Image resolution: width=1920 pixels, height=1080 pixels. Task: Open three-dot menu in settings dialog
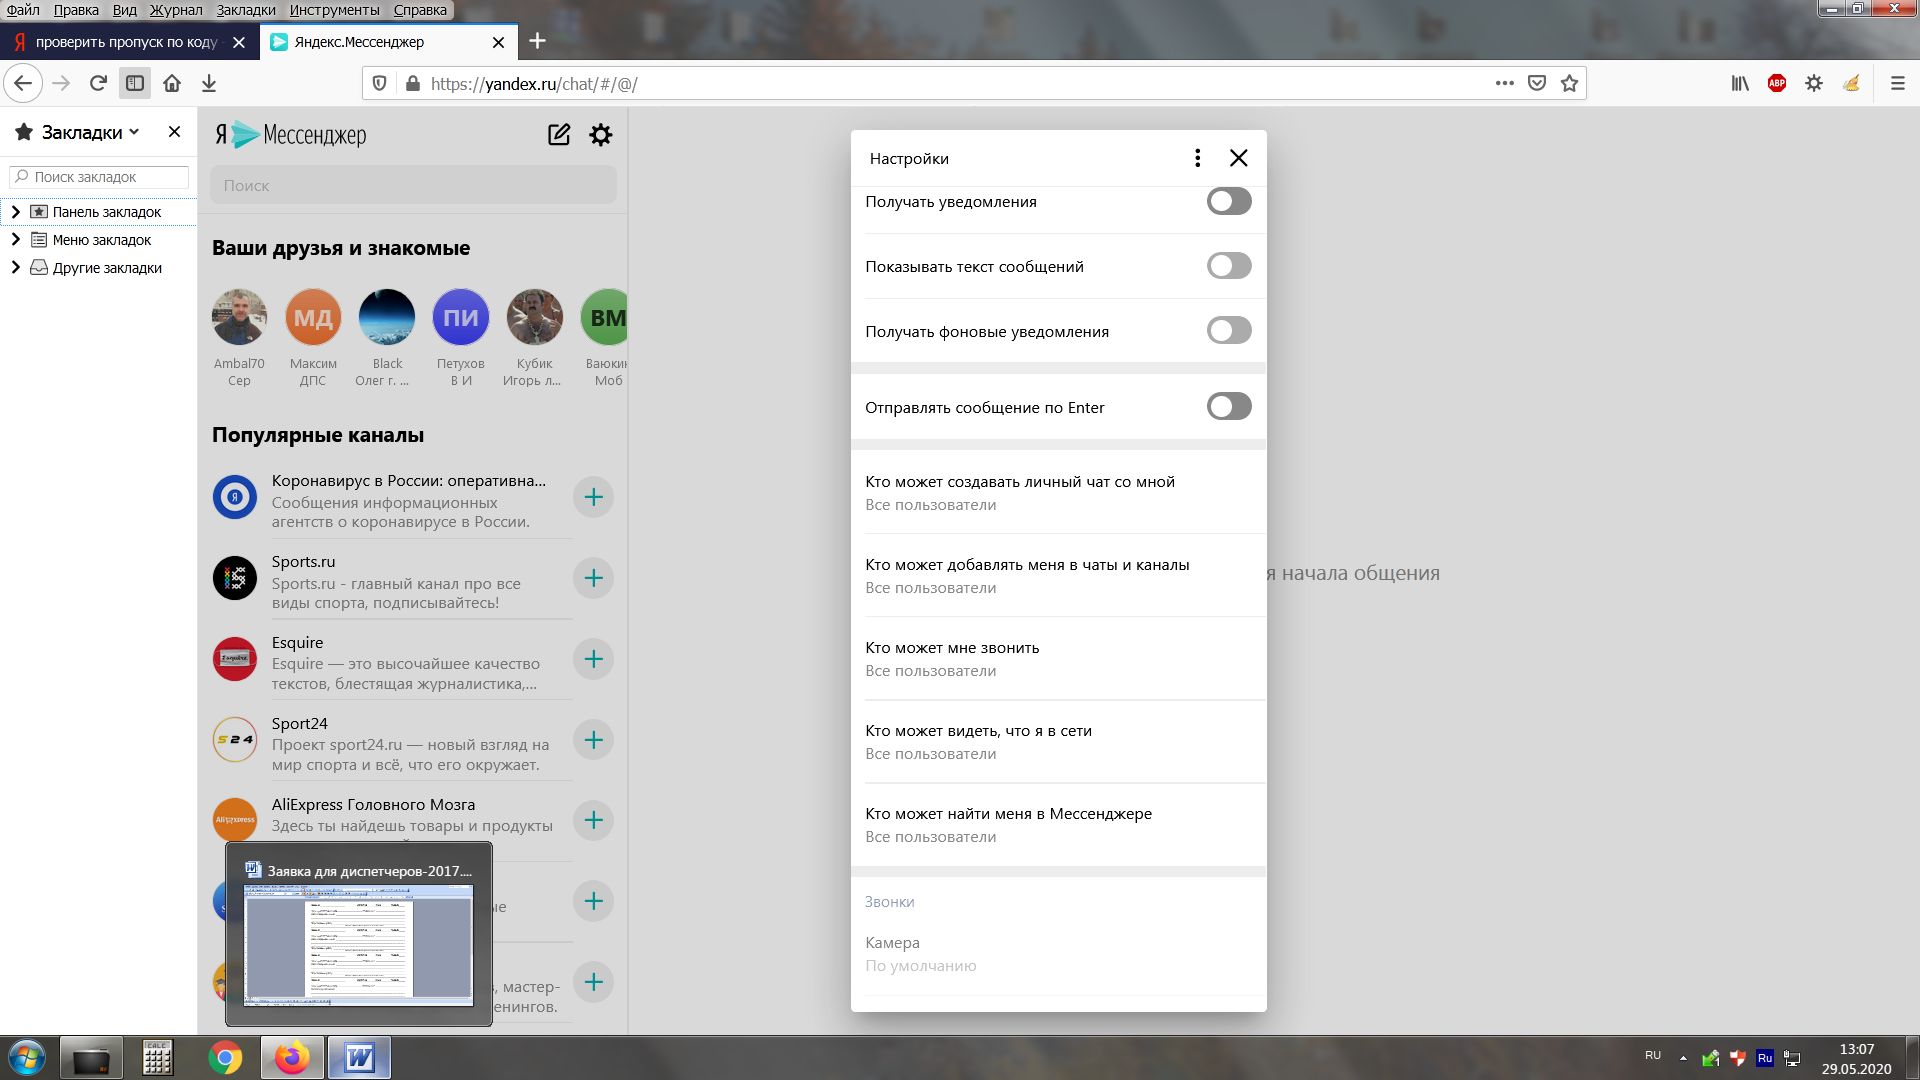1197,158
